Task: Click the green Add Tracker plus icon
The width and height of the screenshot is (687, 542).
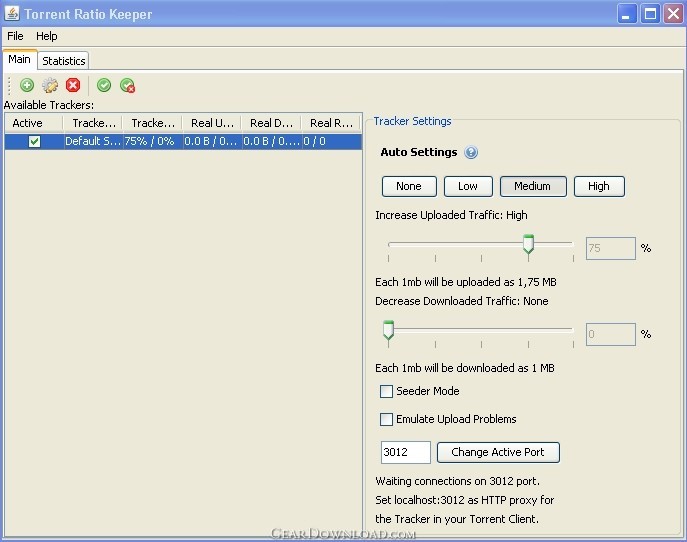Action: tap(27, 85)
